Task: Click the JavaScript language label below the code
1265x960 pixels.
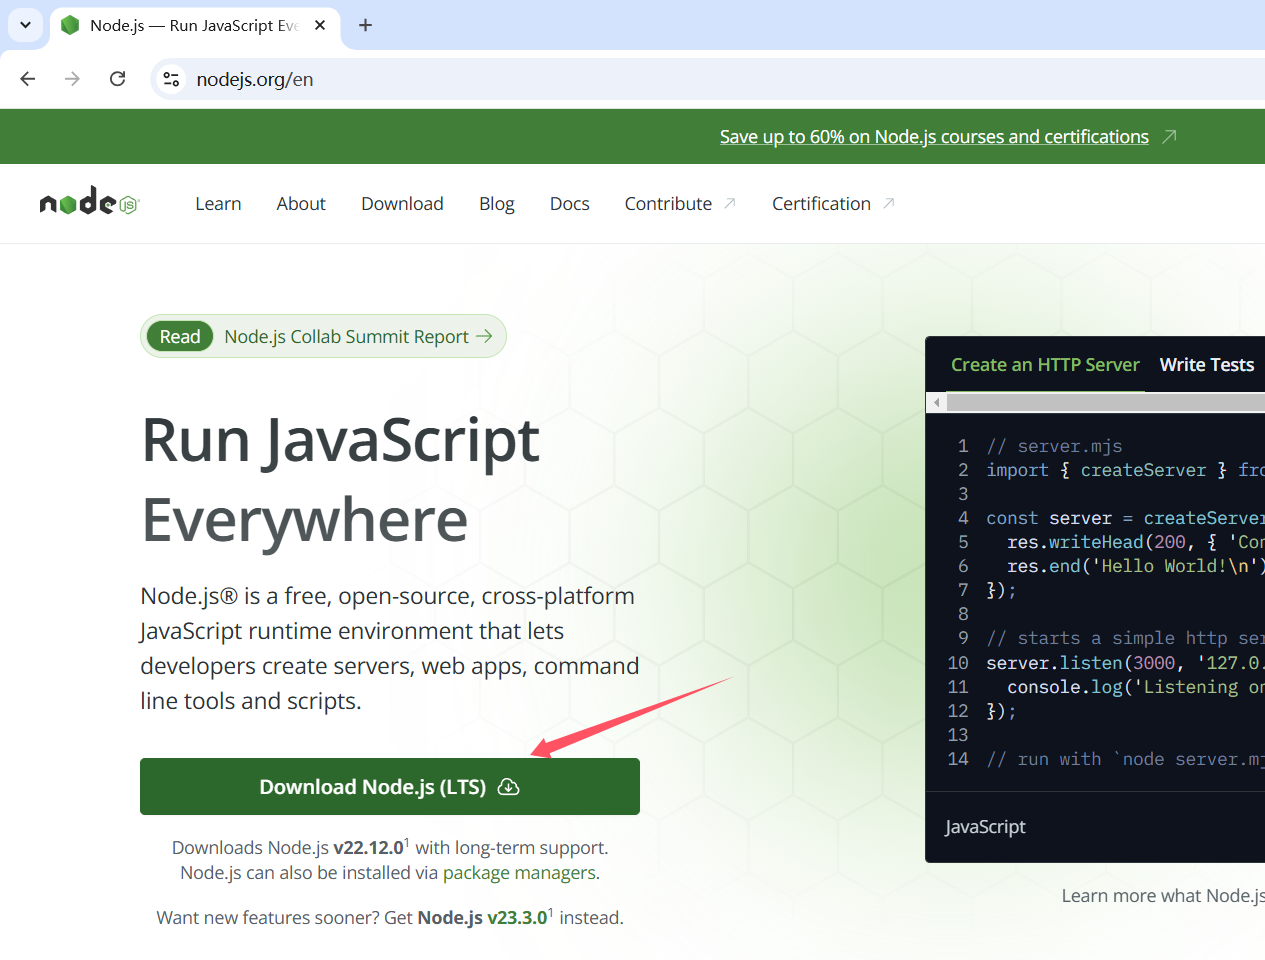Action: tap(985, 827)
